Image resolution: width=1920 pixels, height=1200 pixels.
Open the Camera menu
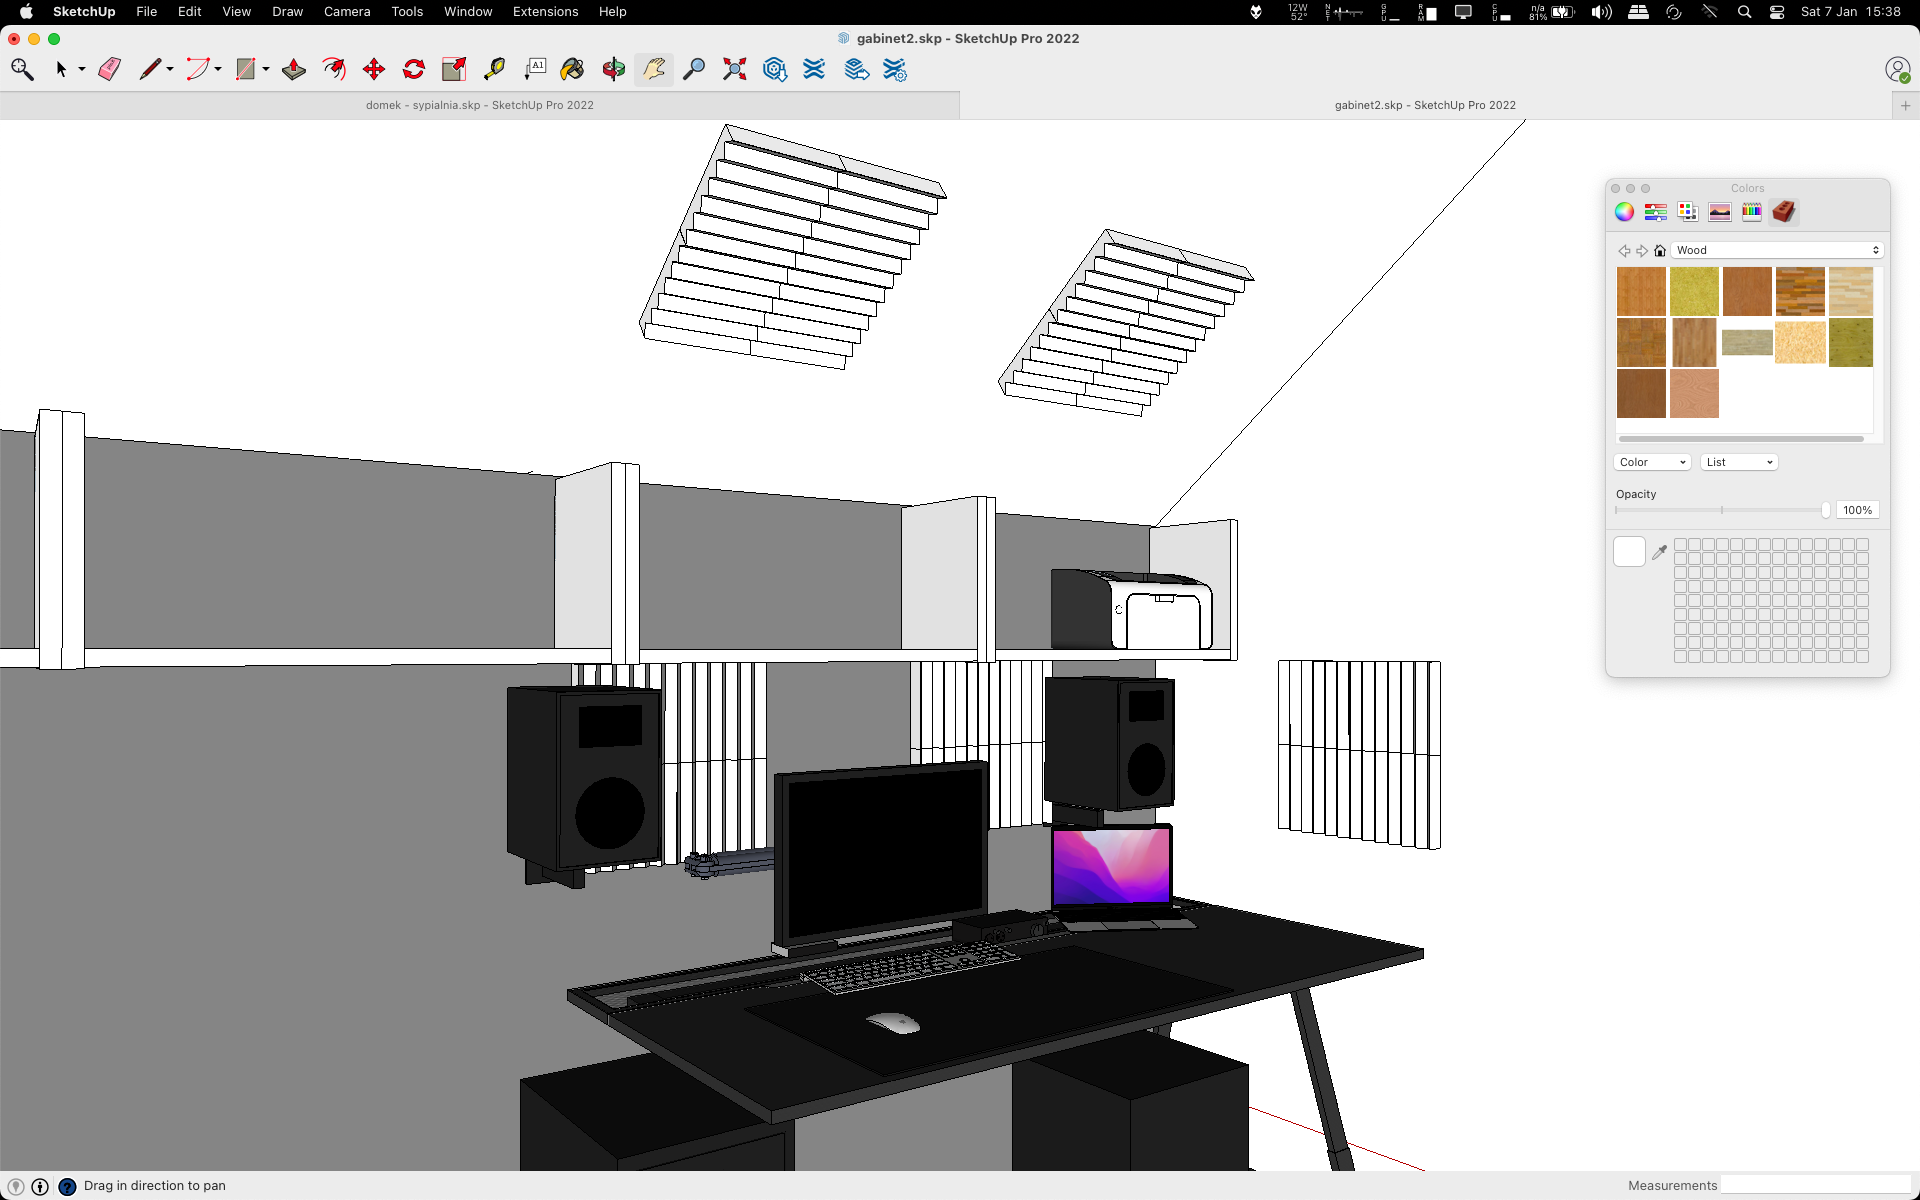347,12
